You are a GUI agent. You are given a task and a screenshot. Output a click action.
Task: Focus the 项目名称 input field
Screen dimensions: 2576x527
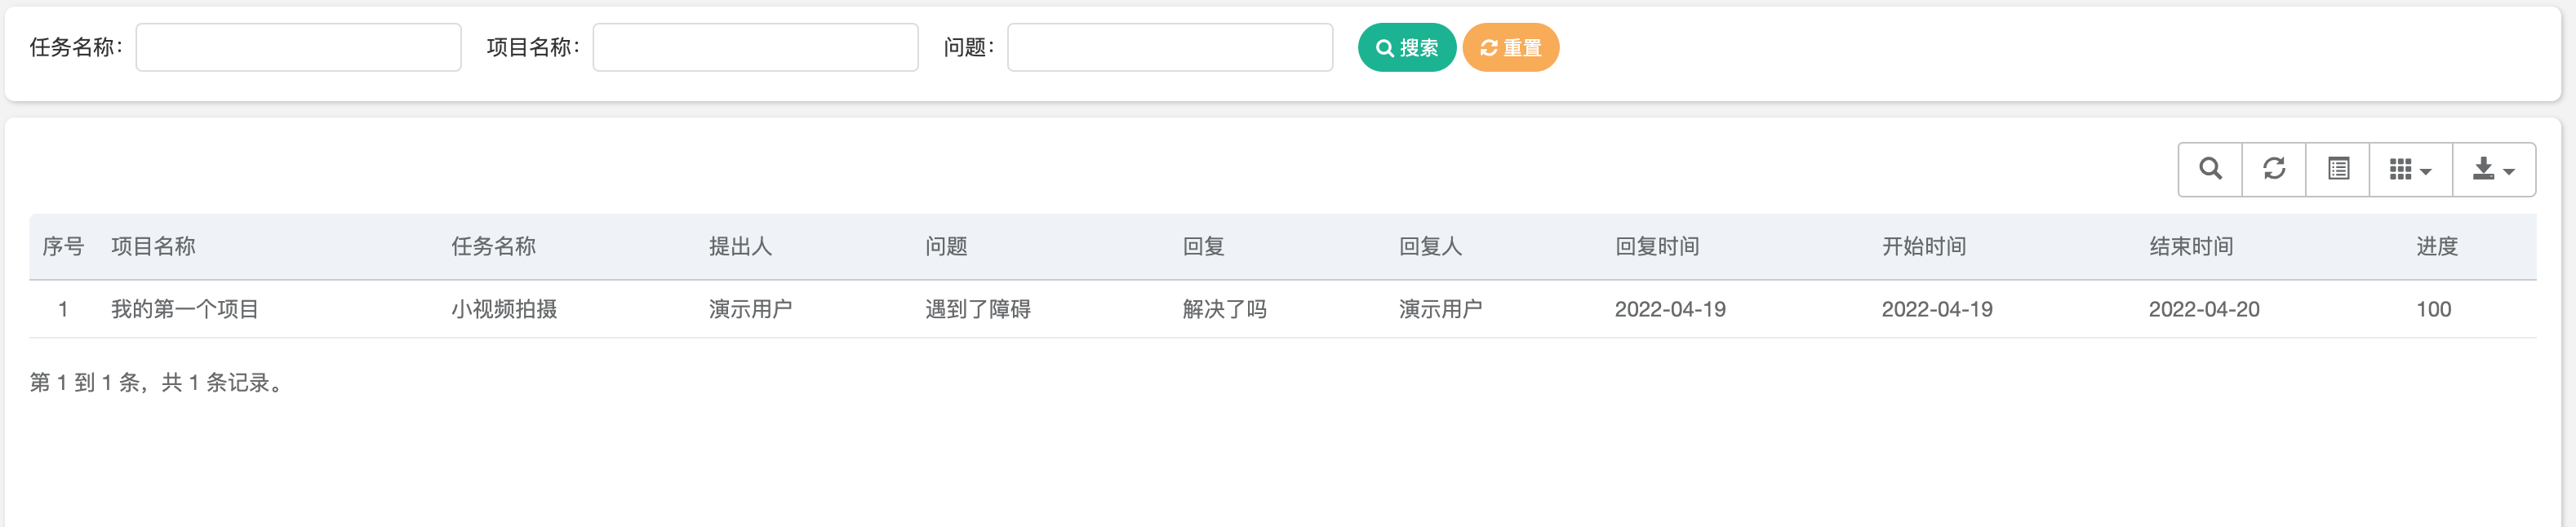755,47
